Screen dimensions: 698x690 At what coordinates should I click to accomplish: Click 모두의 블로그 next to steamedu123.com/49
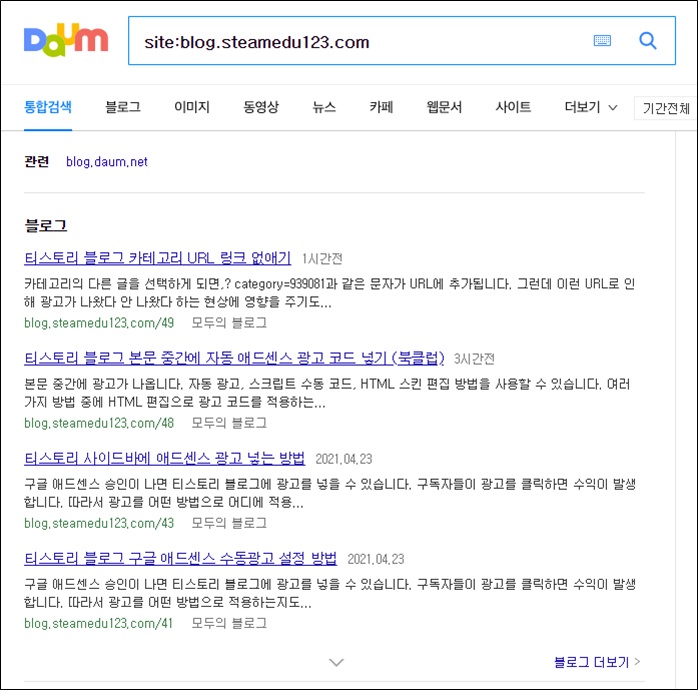[229, 323]
